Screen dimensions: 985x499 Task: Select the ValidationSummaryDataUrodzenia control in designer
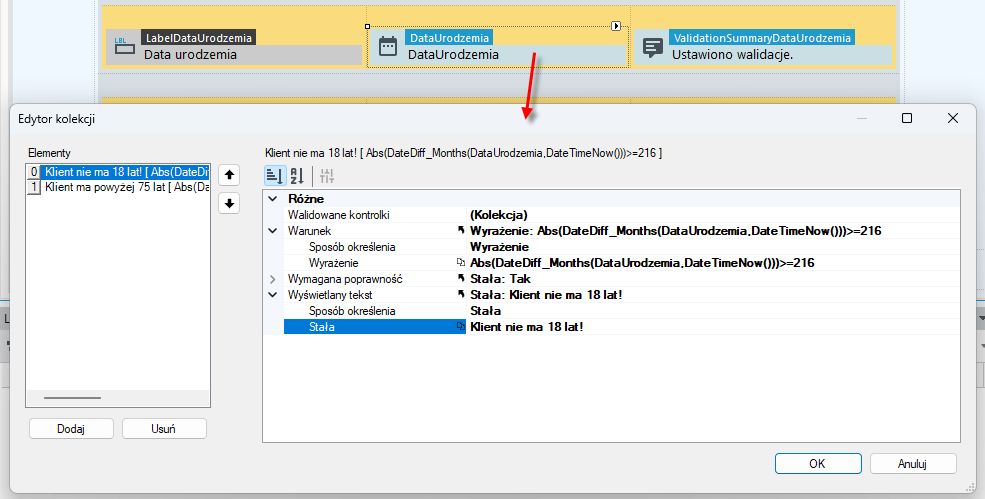(x=762, y=47)
